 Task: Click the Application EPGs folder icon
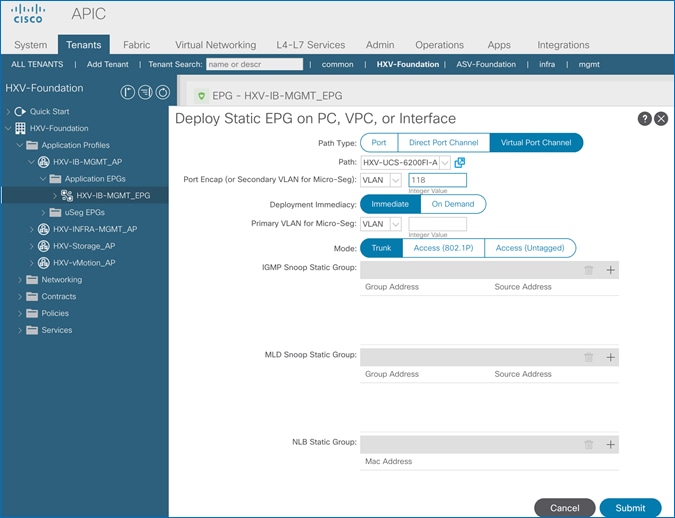point(55,179)
